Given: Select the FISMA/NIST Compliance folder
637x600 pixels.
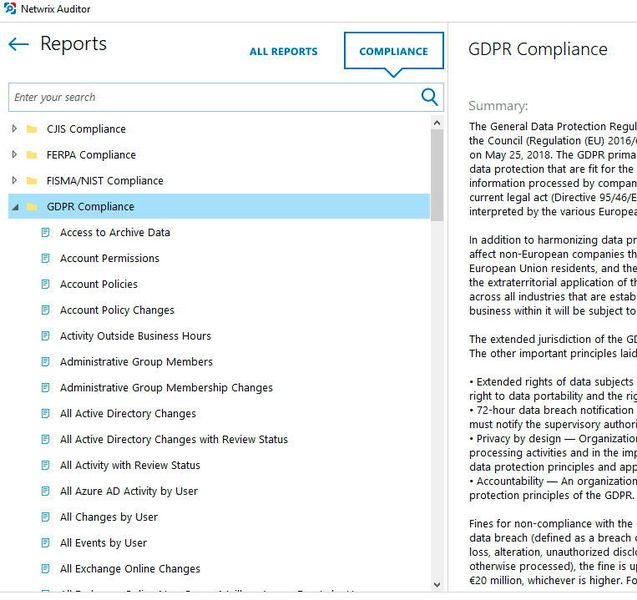Looking at the screenshot, I should coord(105,181).
